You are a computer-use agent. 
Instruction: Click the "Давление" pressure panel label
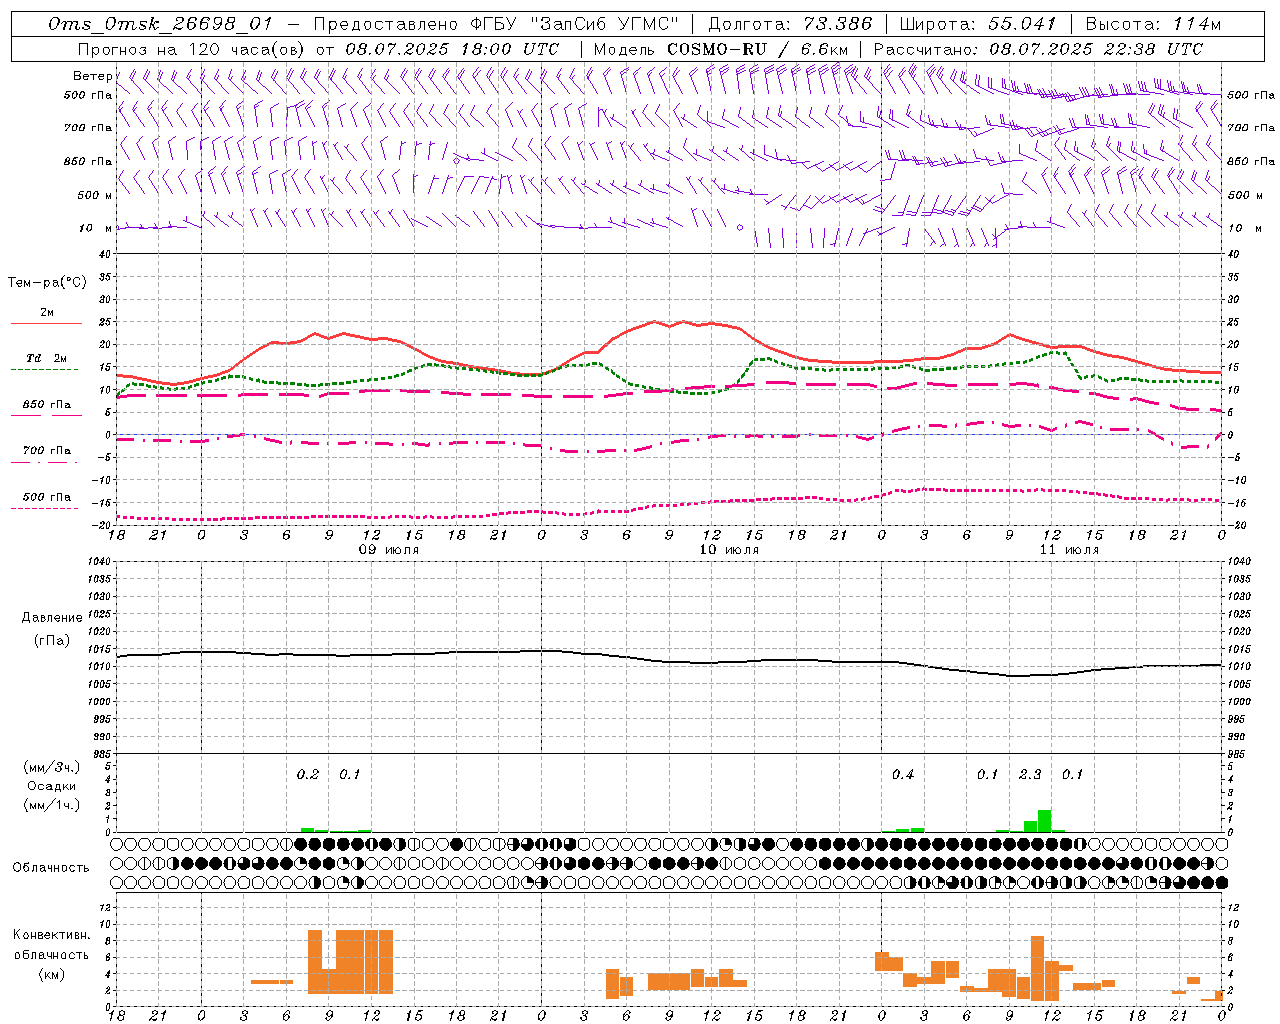(52, 618)
